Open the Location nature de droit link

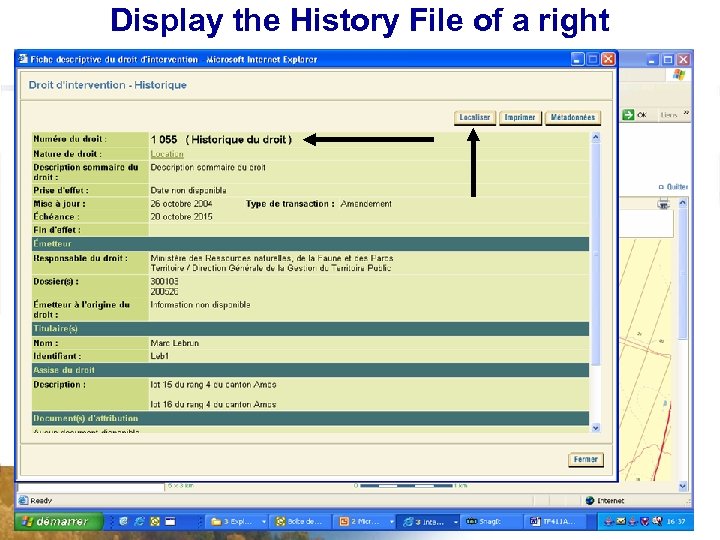click(167, 154)
